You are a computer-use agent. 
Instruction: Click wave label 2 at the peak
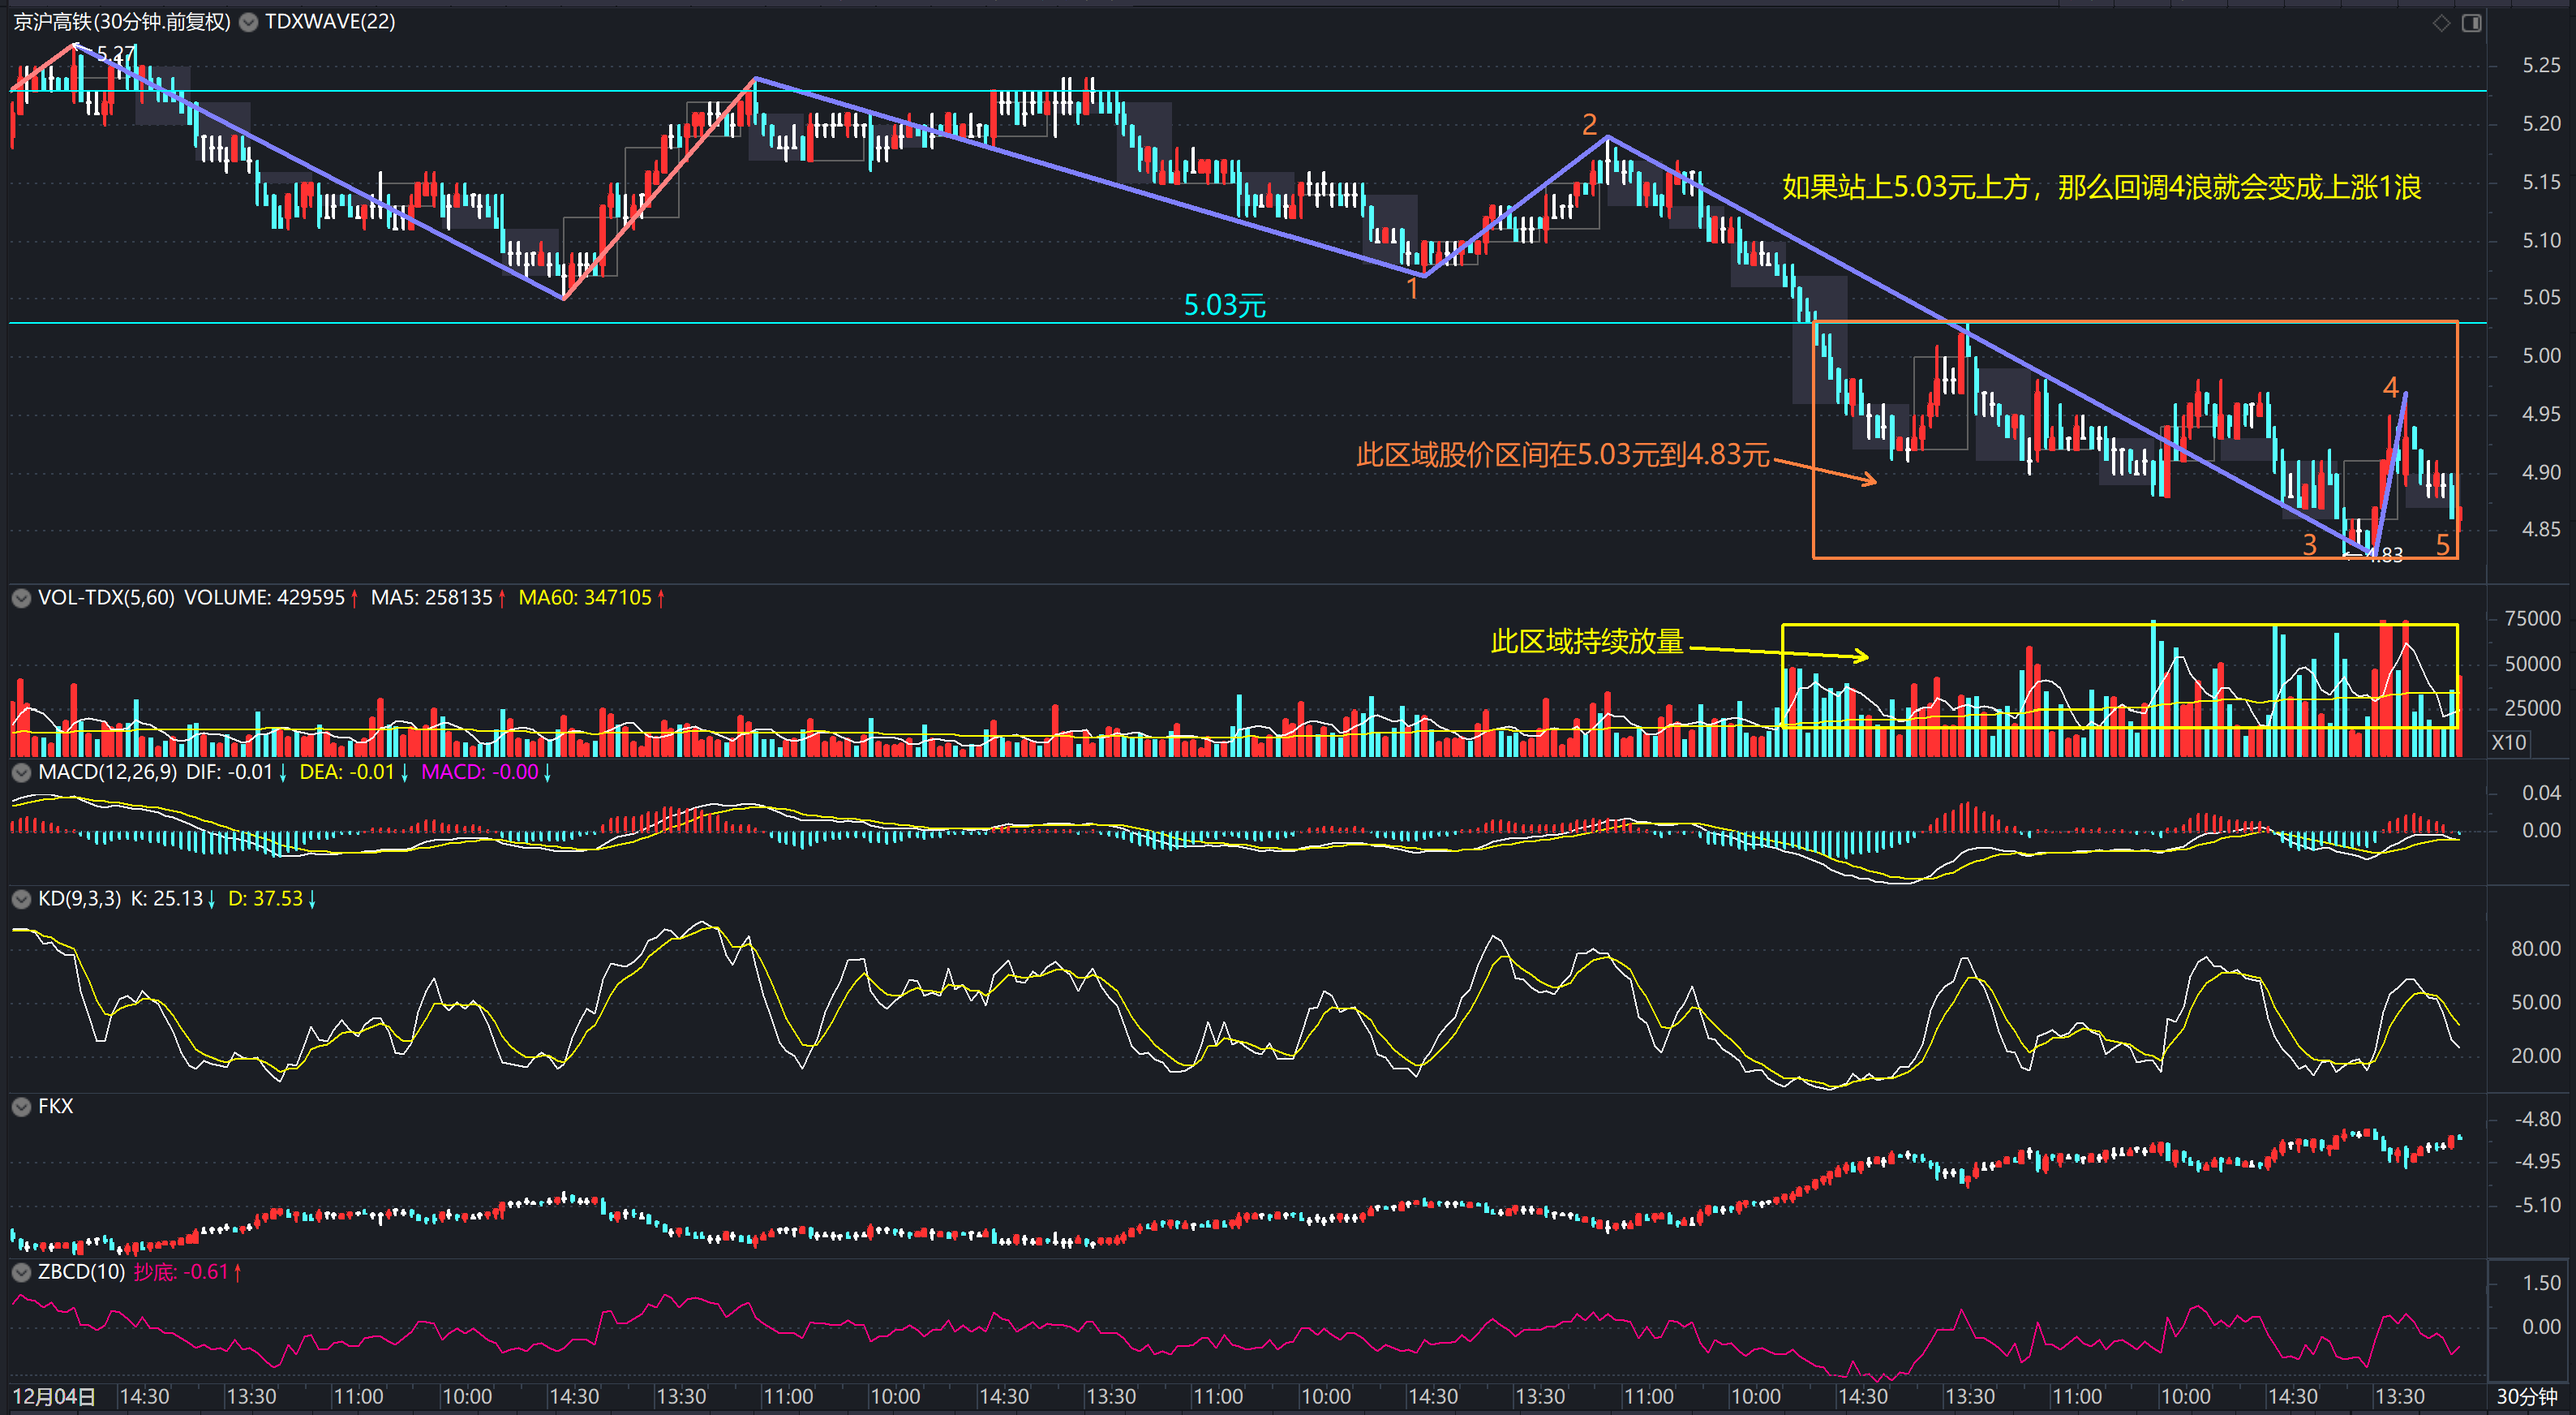(x=1589, y=124)
